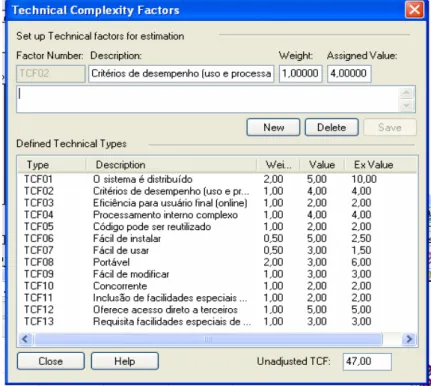The image size is (431, 386).
Task: Click the horizontal scrollbar thumb
Action: click(208, 339)
